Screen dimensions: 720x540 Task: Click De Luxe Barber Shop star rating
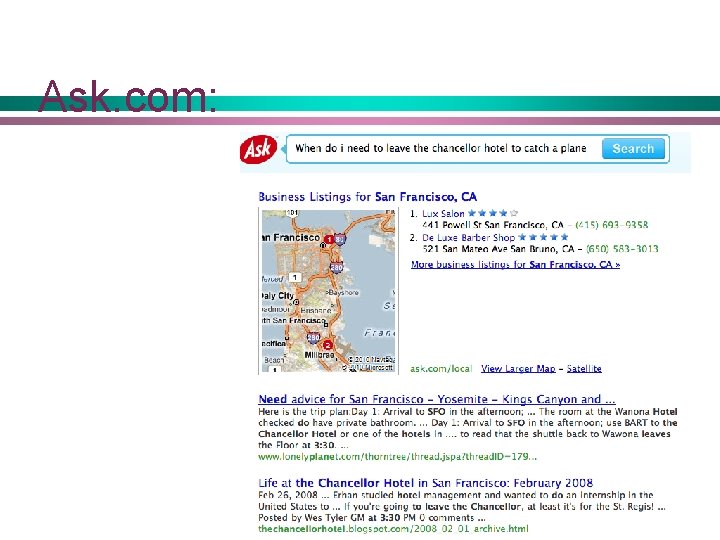(x=543, y=237)
